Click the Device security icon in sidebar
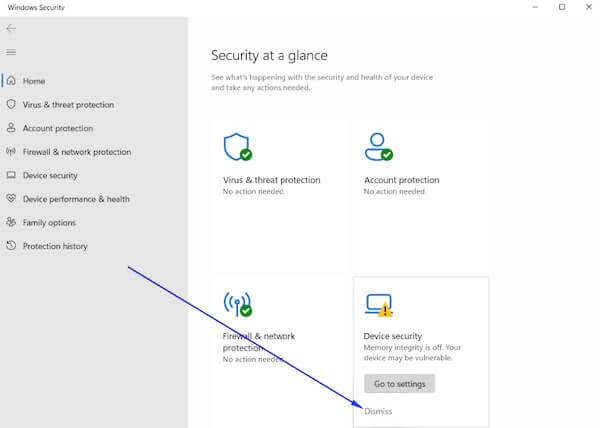The image size is (600, 428). (x=12, y=176)
